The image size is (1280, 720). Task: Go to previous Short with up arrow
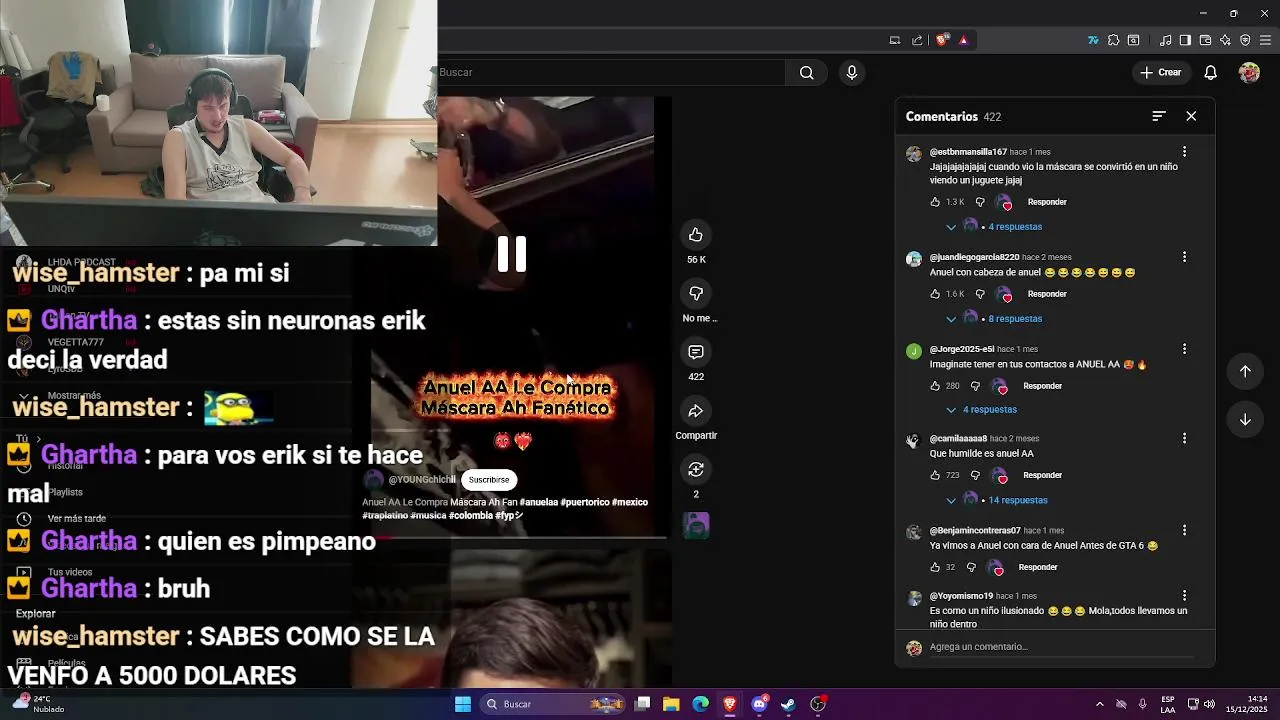coord(1245,371)
